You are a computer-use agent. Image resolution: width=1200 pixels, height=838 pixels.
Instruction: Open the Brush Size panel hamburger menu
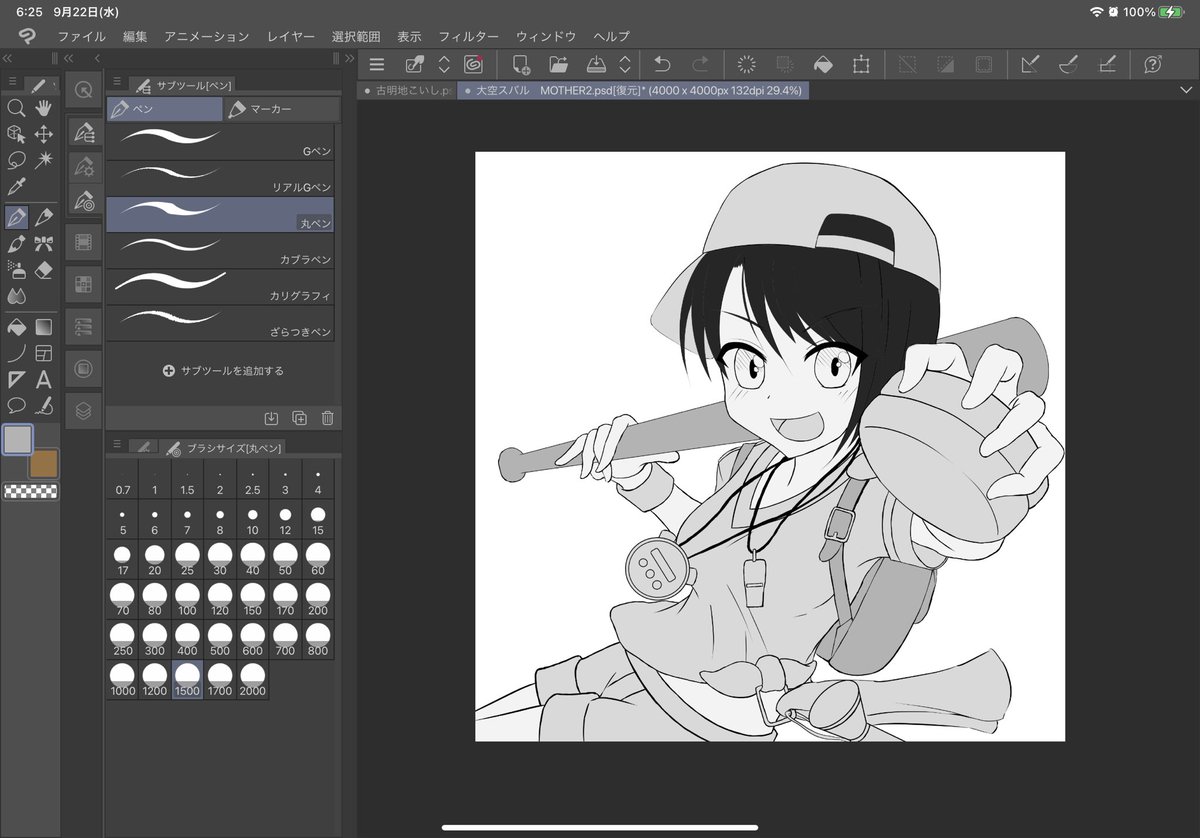coord(117,445)
